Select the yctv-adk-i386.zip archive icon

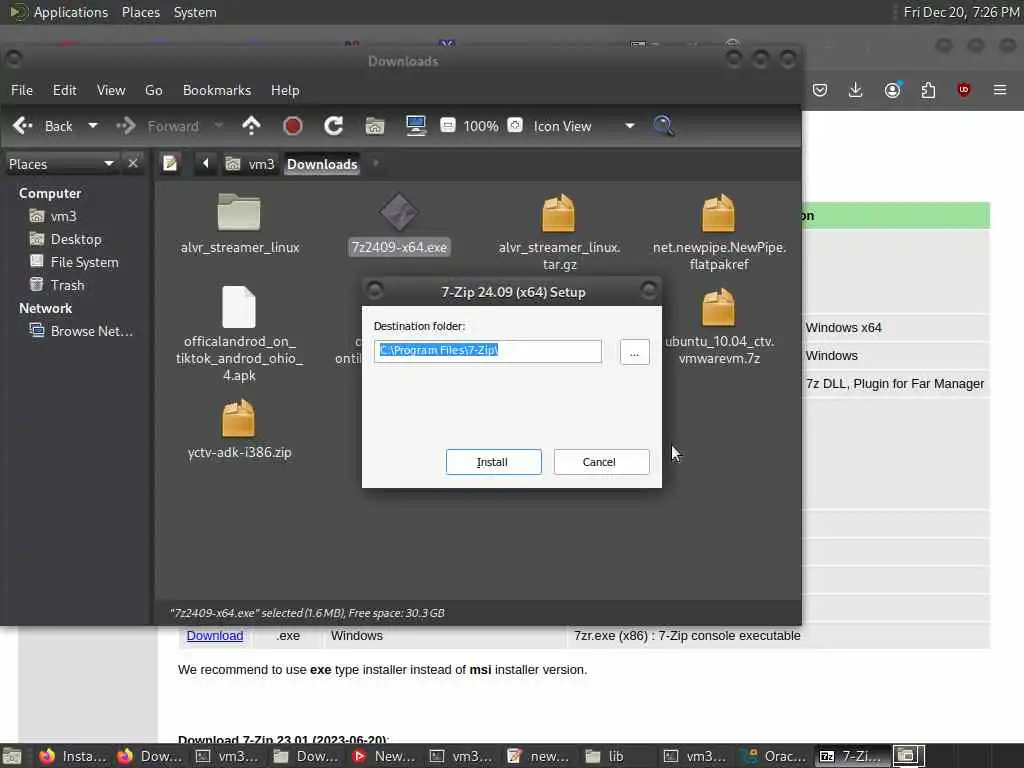[x=238, y=418]
